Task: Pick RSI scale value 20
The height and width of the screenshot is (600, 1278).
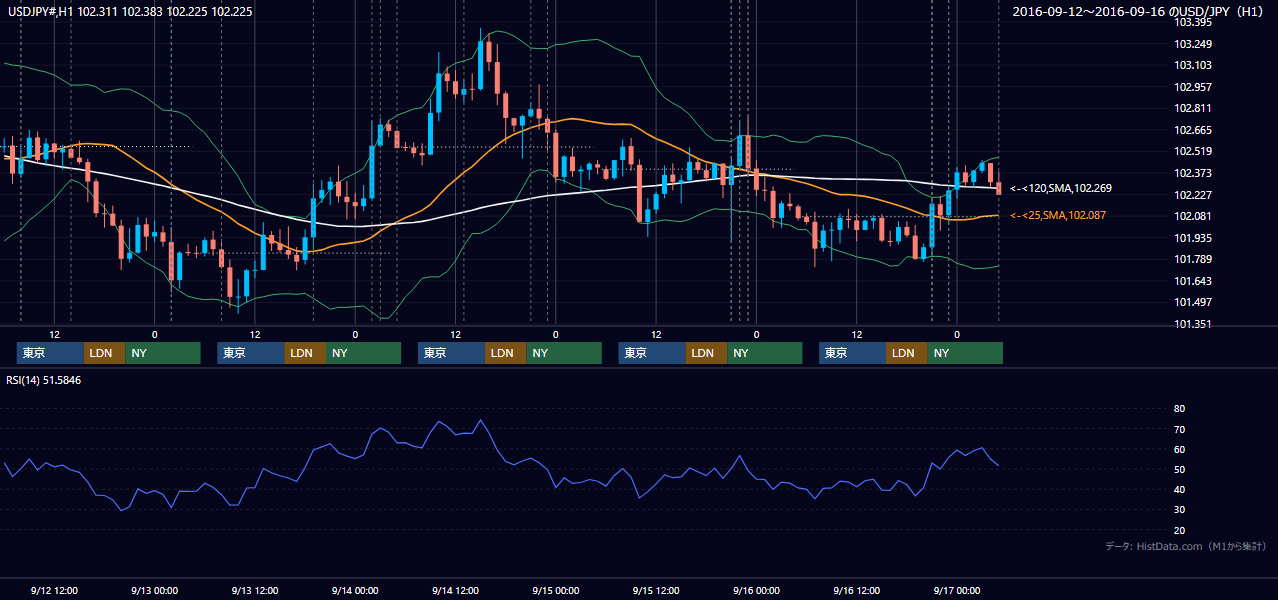Action: pyautogui.click(x=1179, y=530)
